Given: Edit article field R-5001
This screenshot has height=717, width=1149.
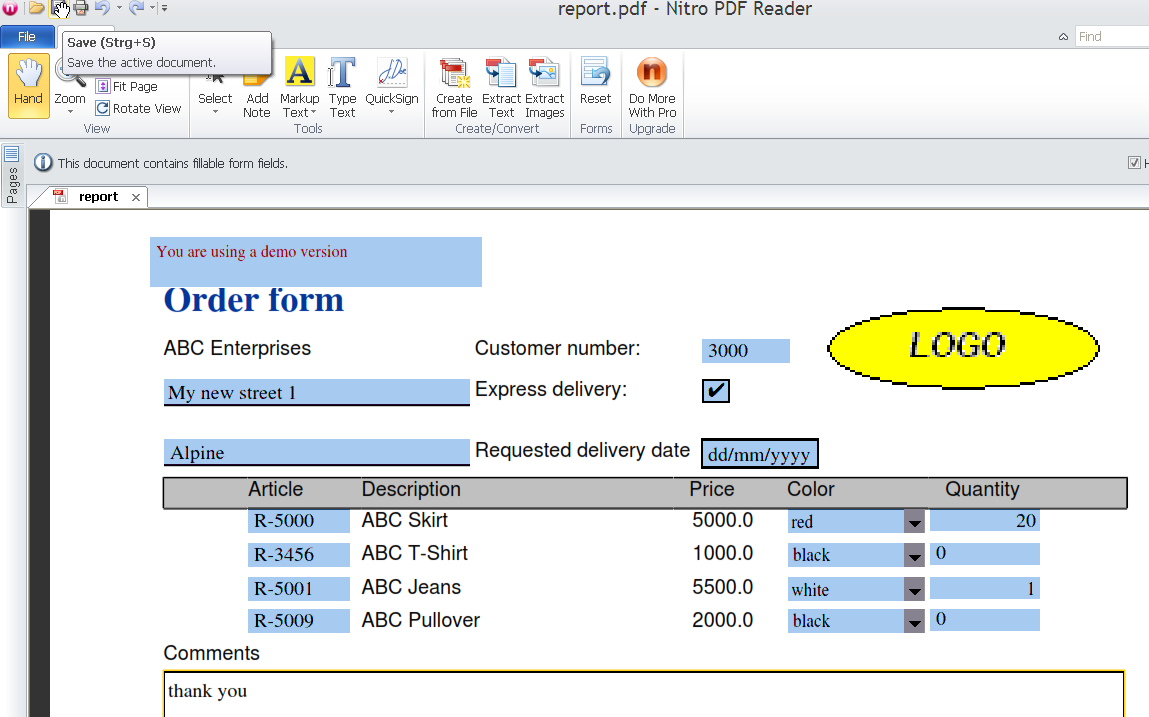Looking at the screenshot, I should [299, 588].
